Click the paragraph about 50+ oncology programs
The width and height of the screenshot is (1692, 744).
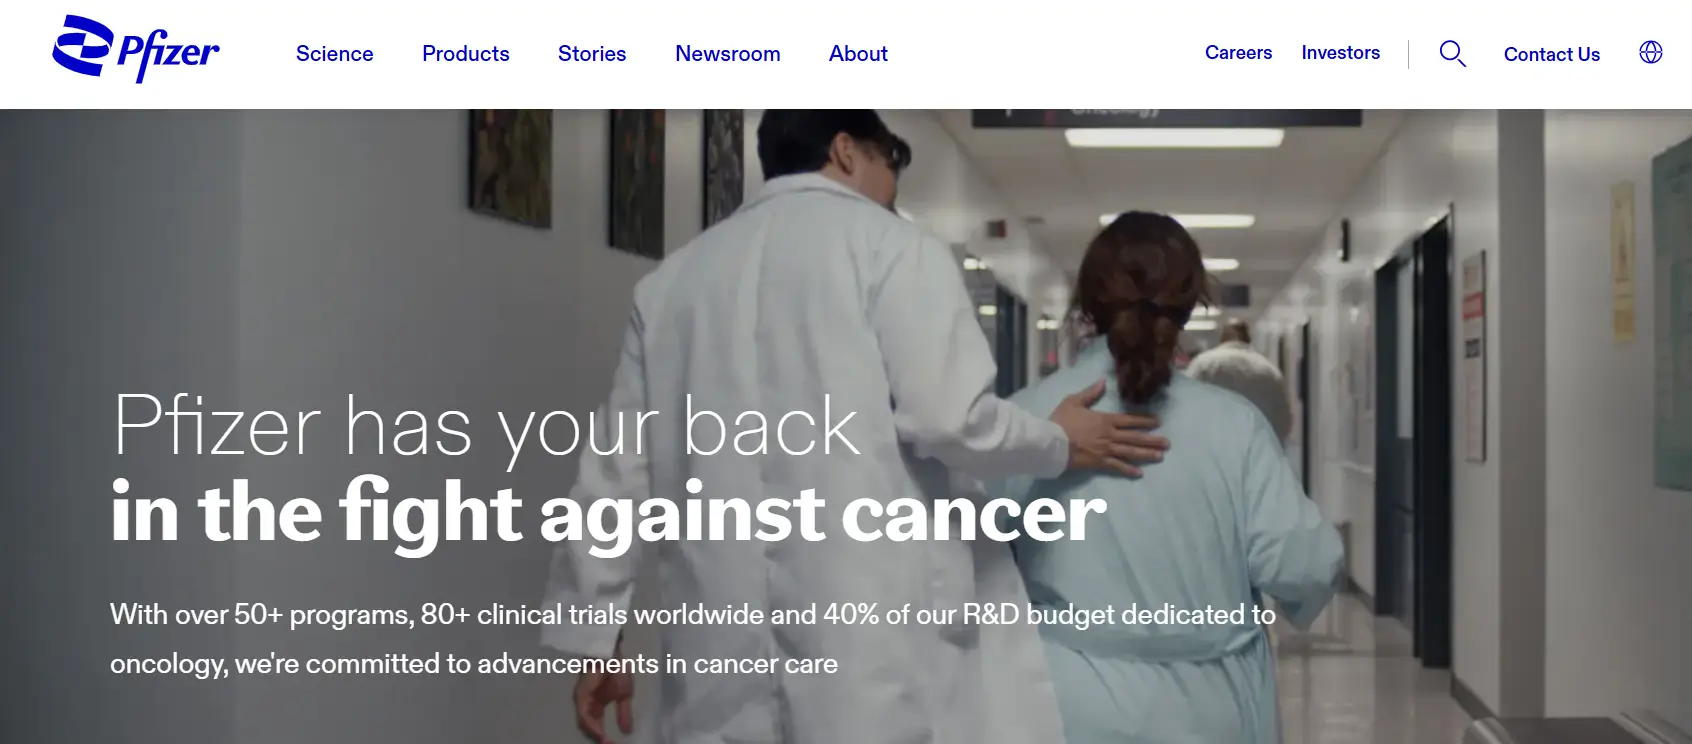tap(693, 639)
